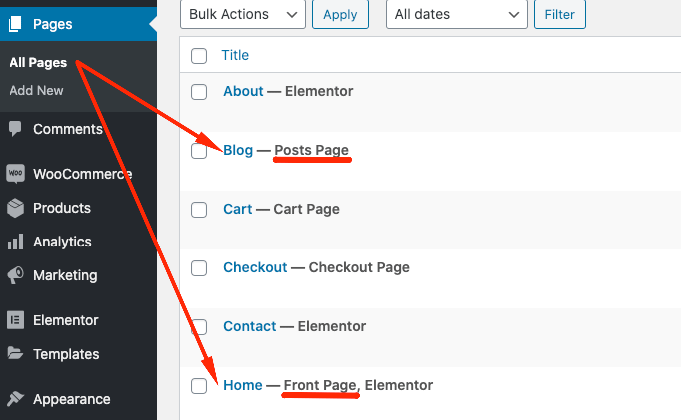681x420 pixels.
Task: Click the Elementor logo icon
Action: point(15,320)
